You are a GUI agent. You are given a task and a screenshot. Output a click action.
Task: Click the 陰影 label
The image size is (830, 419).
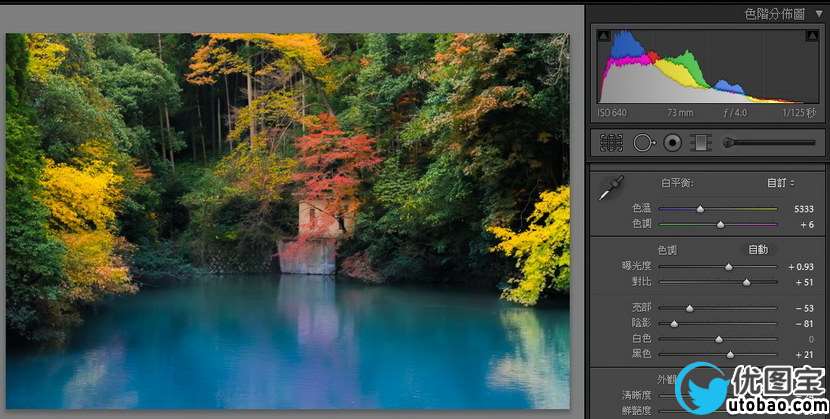(642, 323)
